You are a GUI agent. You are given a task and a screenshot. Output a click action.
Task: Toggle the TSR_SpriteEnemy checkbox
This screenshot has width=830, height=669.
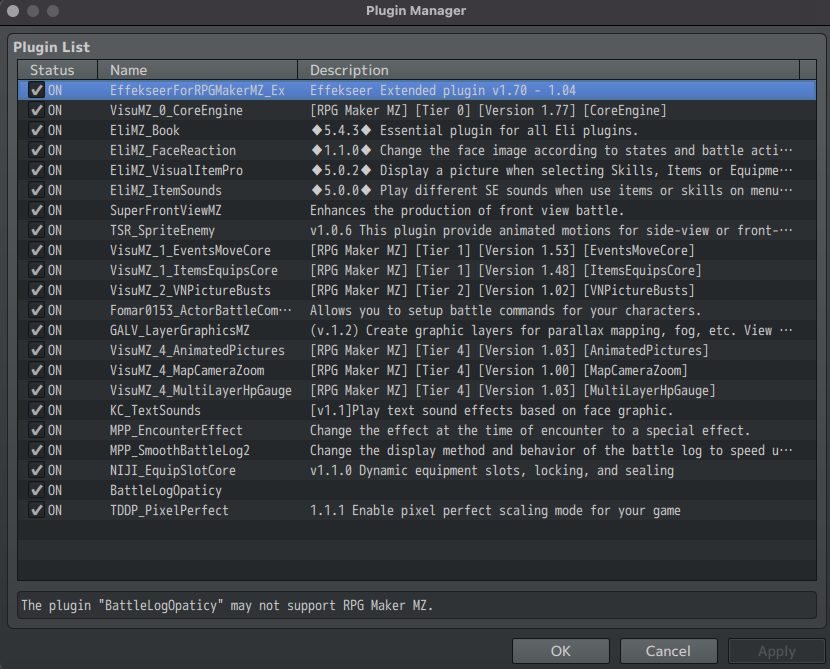[36, 231]
